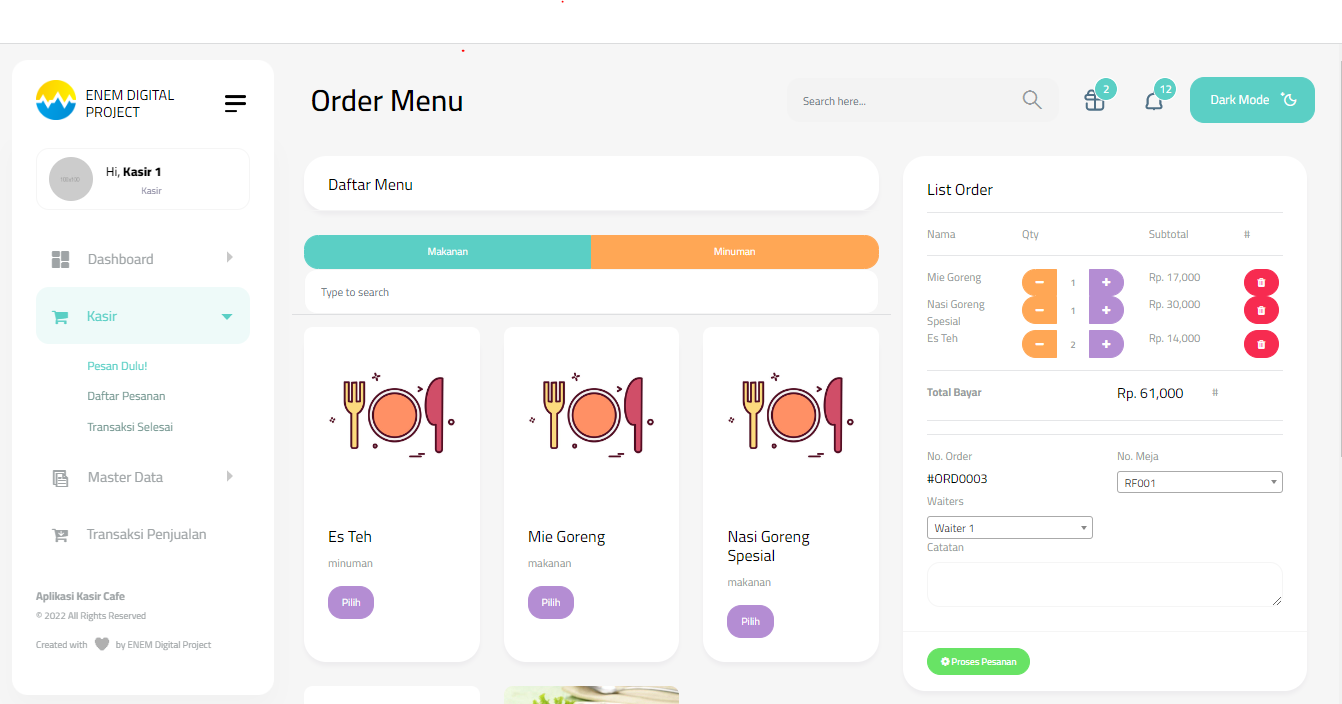
Task: Toggle Dark Mode
Action: 1252,100
